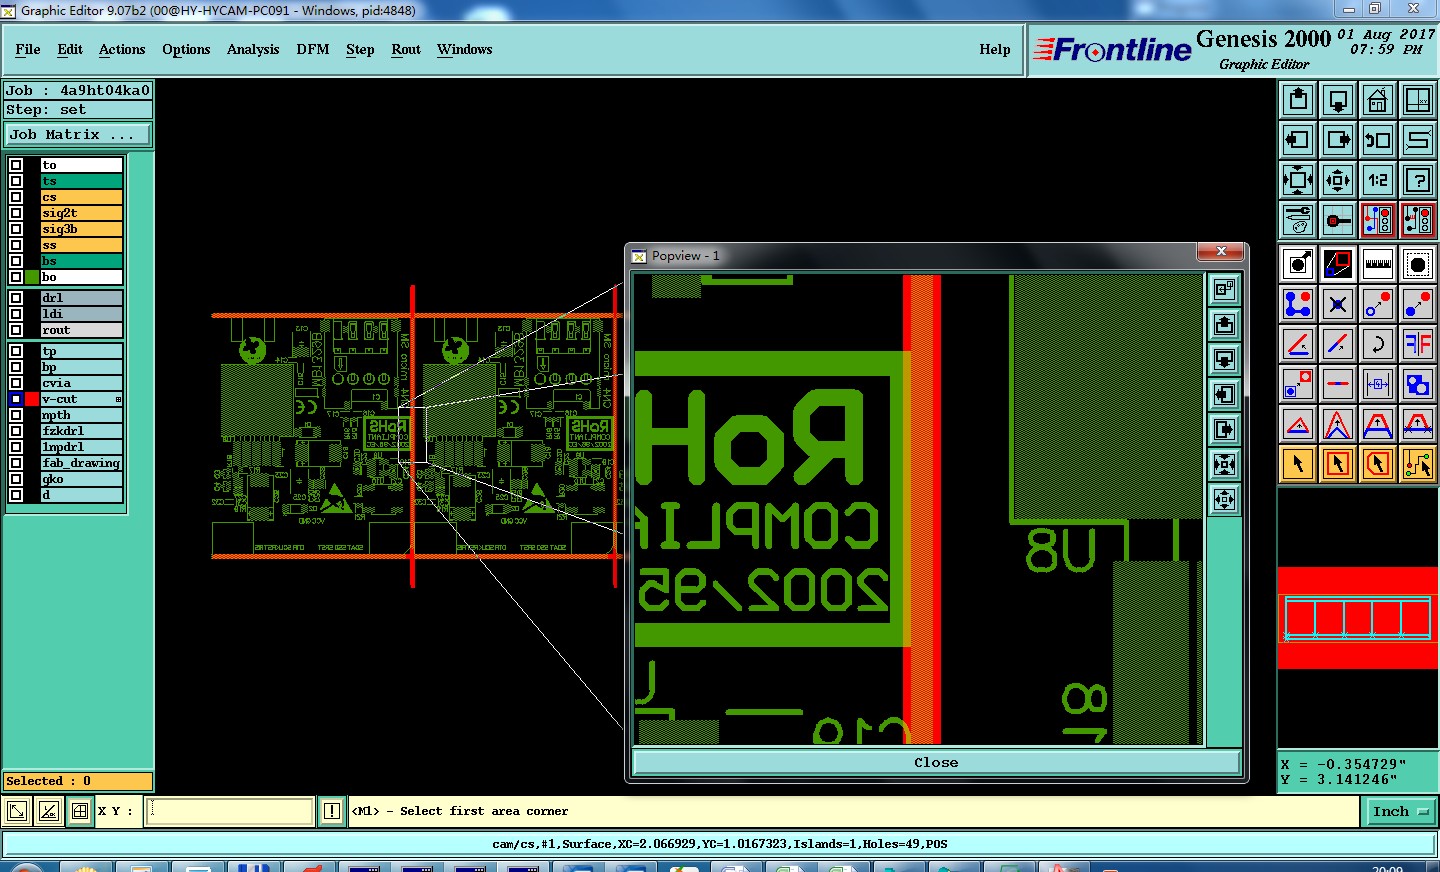Open the Inch units dropdown

coord(1400,811)
